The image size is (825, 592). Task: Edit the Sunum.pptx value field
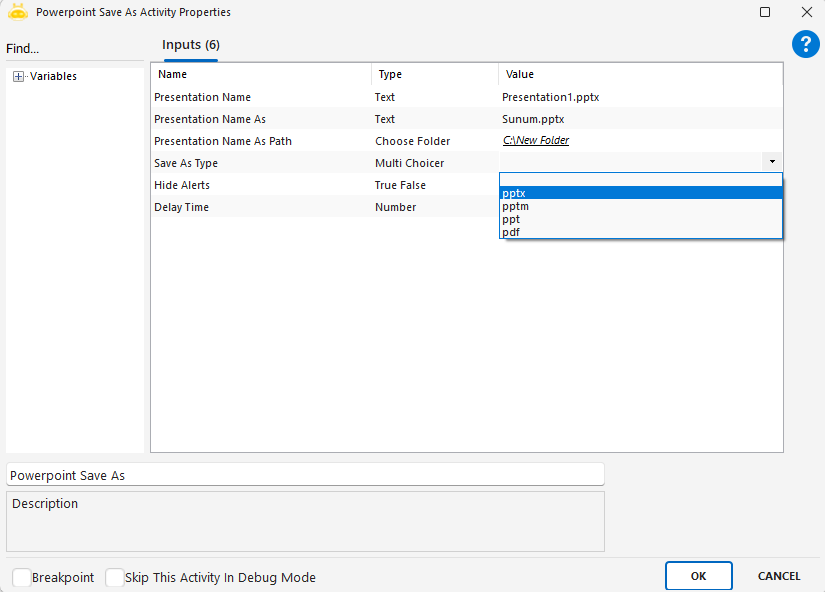640,119
